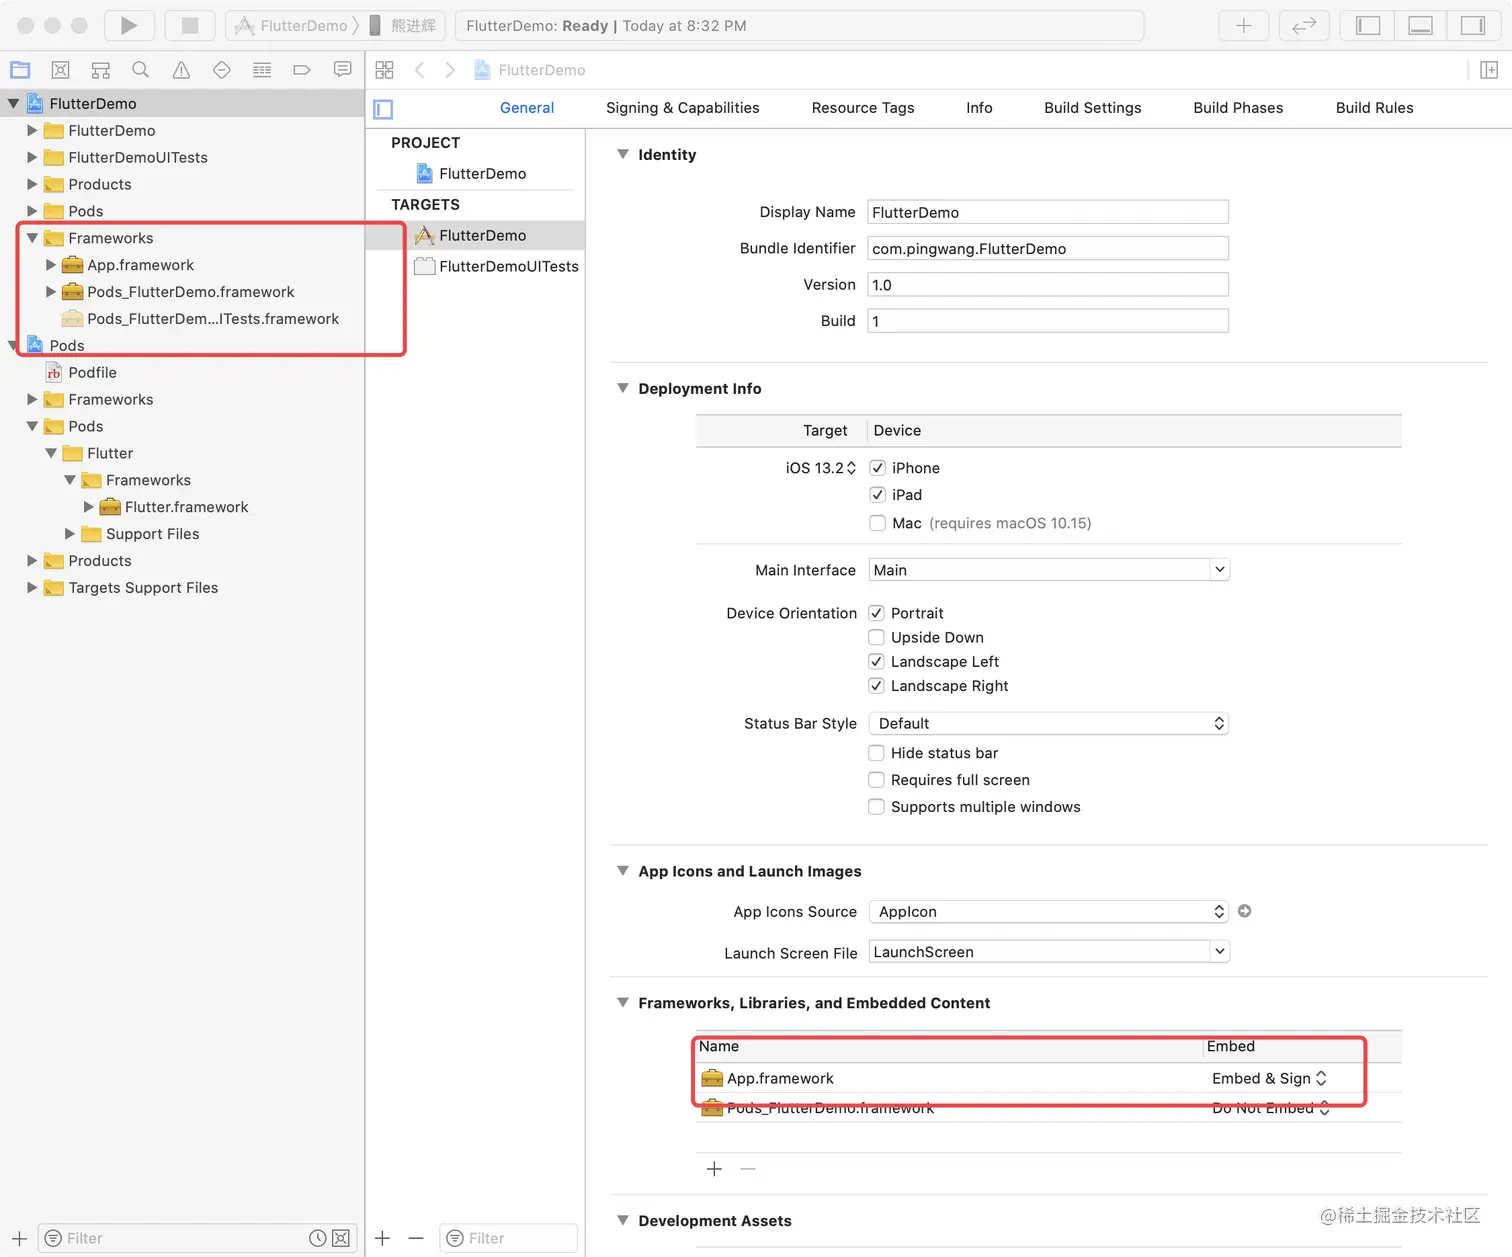The image size is (1512, 1257).
Task: Select the FlutterDemo project entry
Action: pyautogui.click(x=471, y=173)
